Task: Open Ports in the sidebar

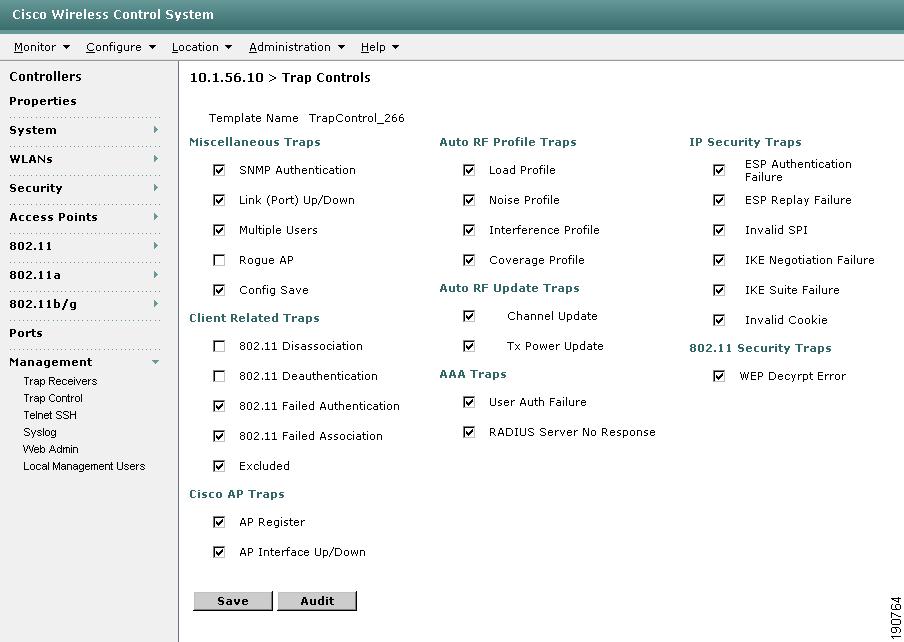Action: click(26, 333)
